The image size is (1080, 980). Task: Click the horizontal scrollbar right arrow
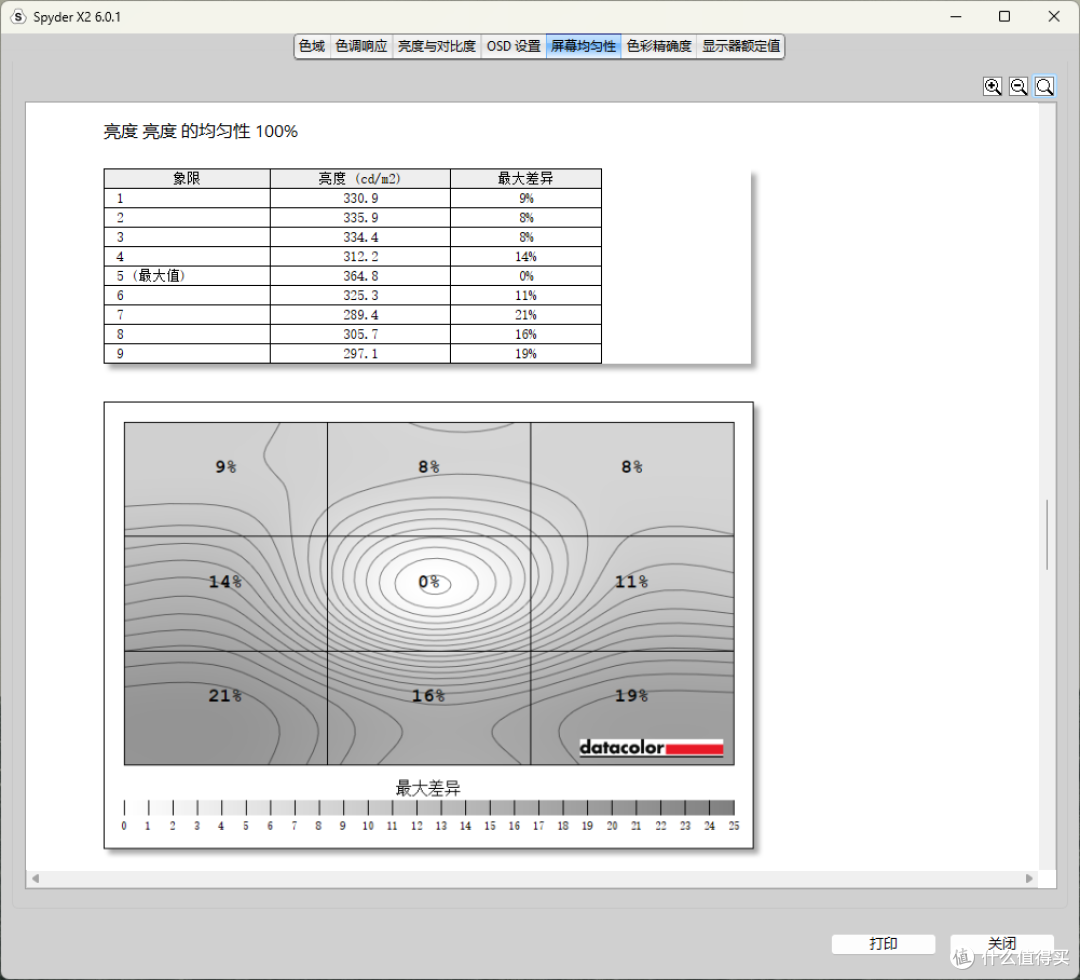(1029, 878)
